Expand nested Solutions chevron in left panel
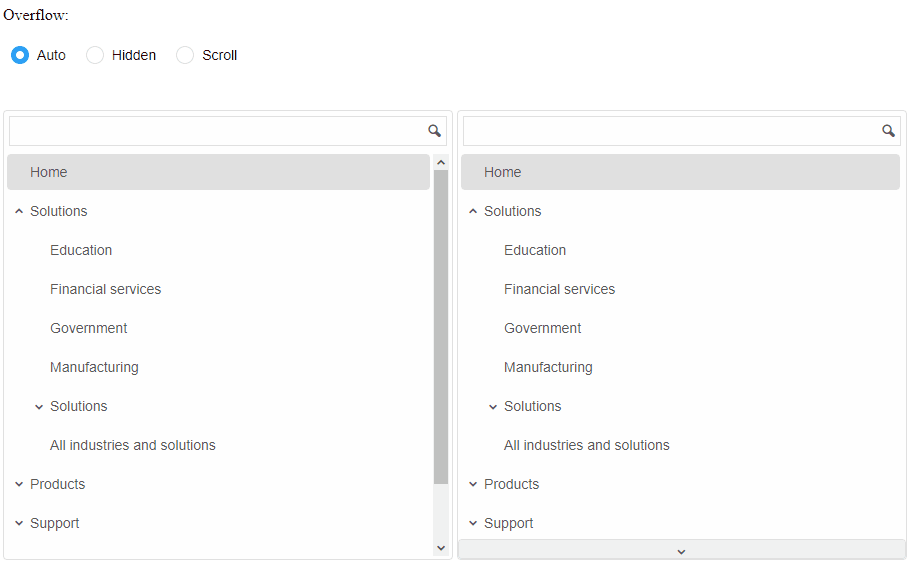 39,407
